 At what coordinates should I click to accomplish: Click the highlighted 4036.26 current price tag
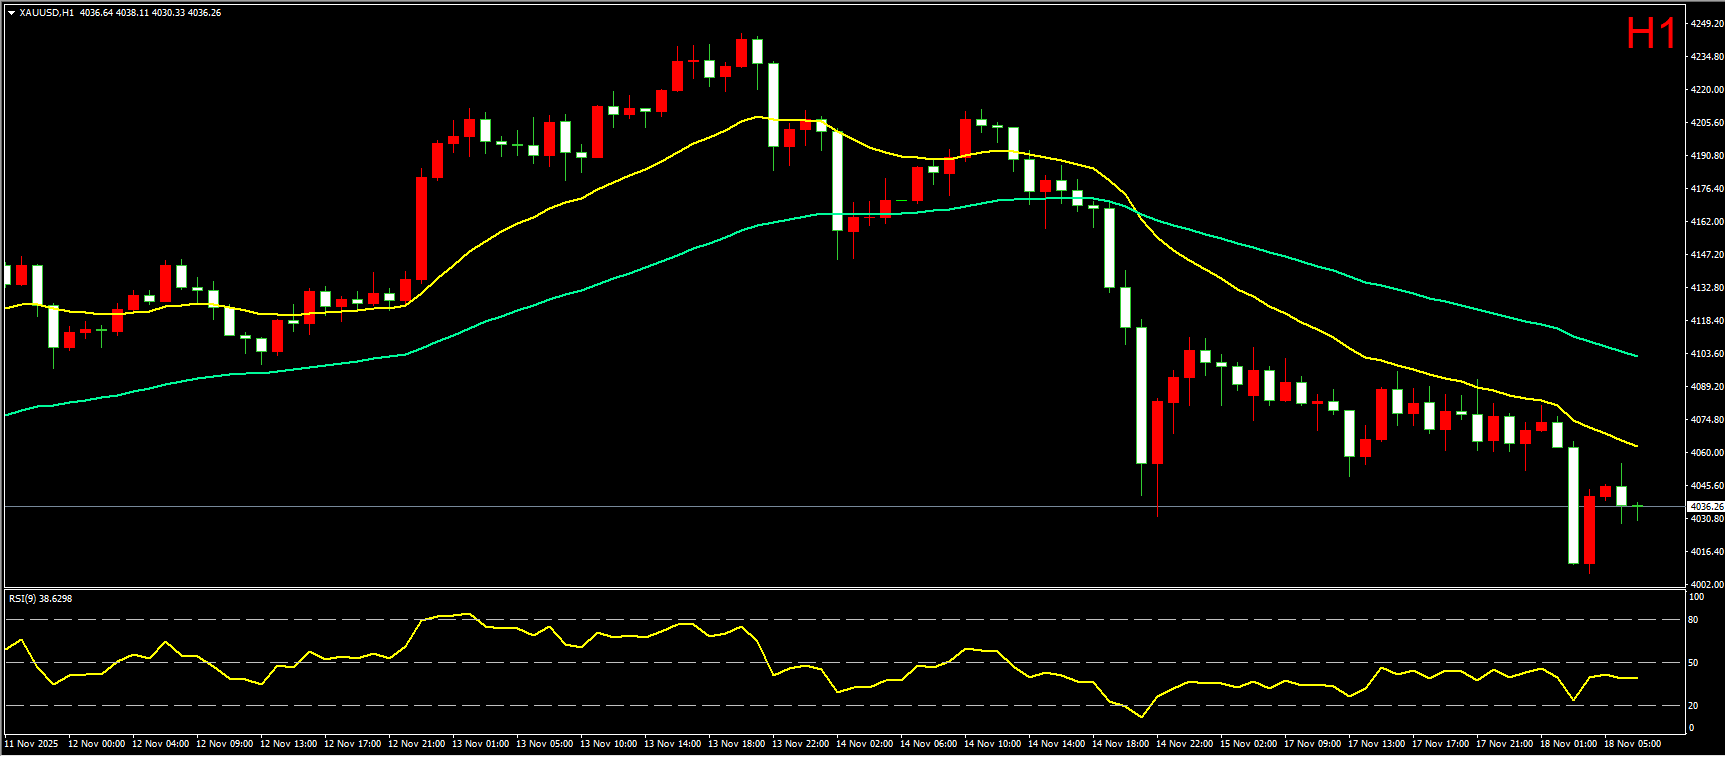tap(1706, 507)
